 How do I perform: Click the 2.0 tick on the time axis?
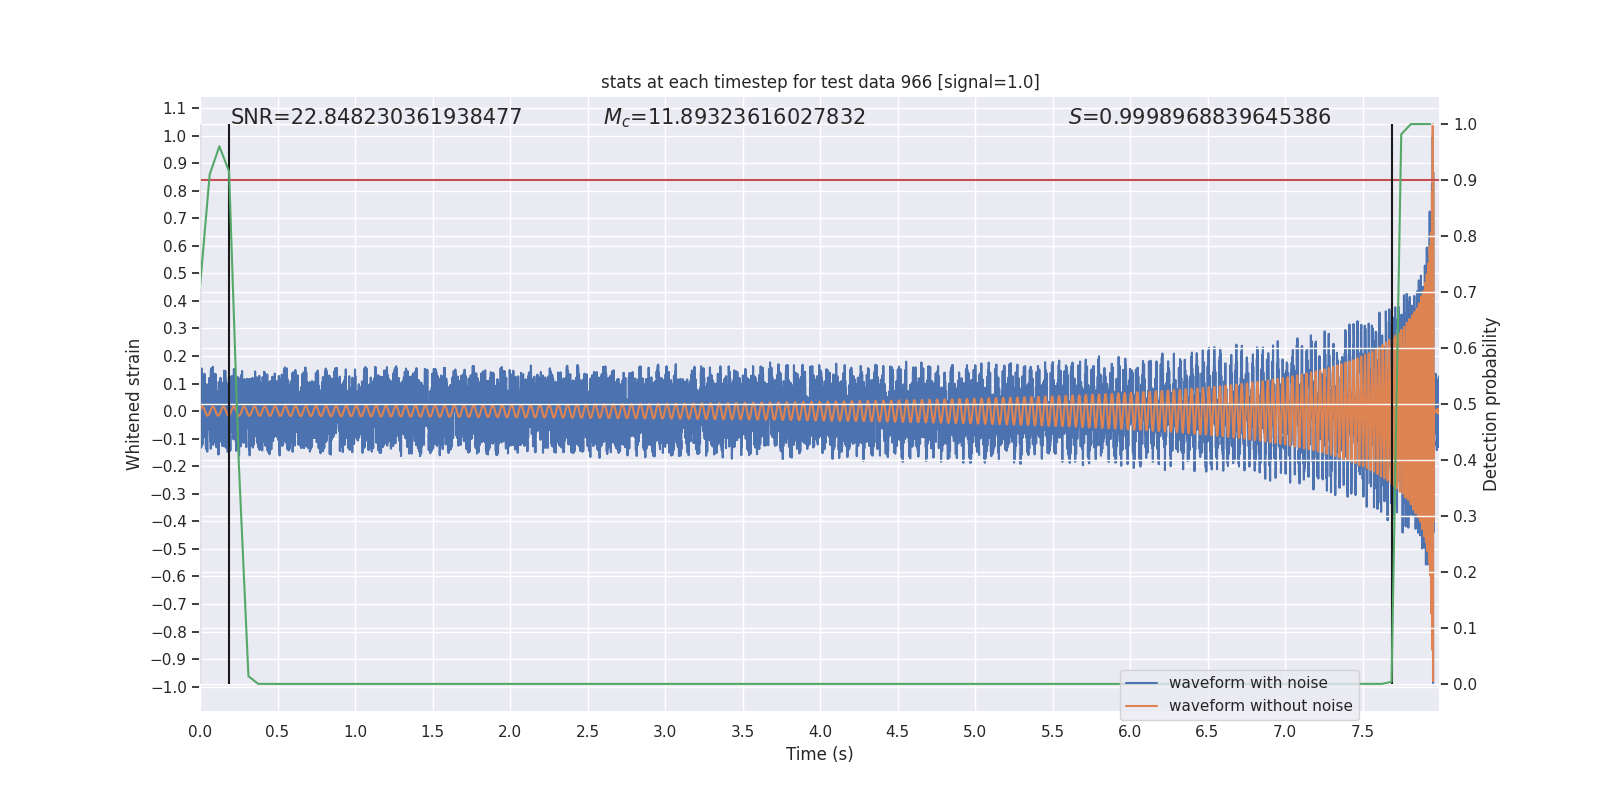510,732
